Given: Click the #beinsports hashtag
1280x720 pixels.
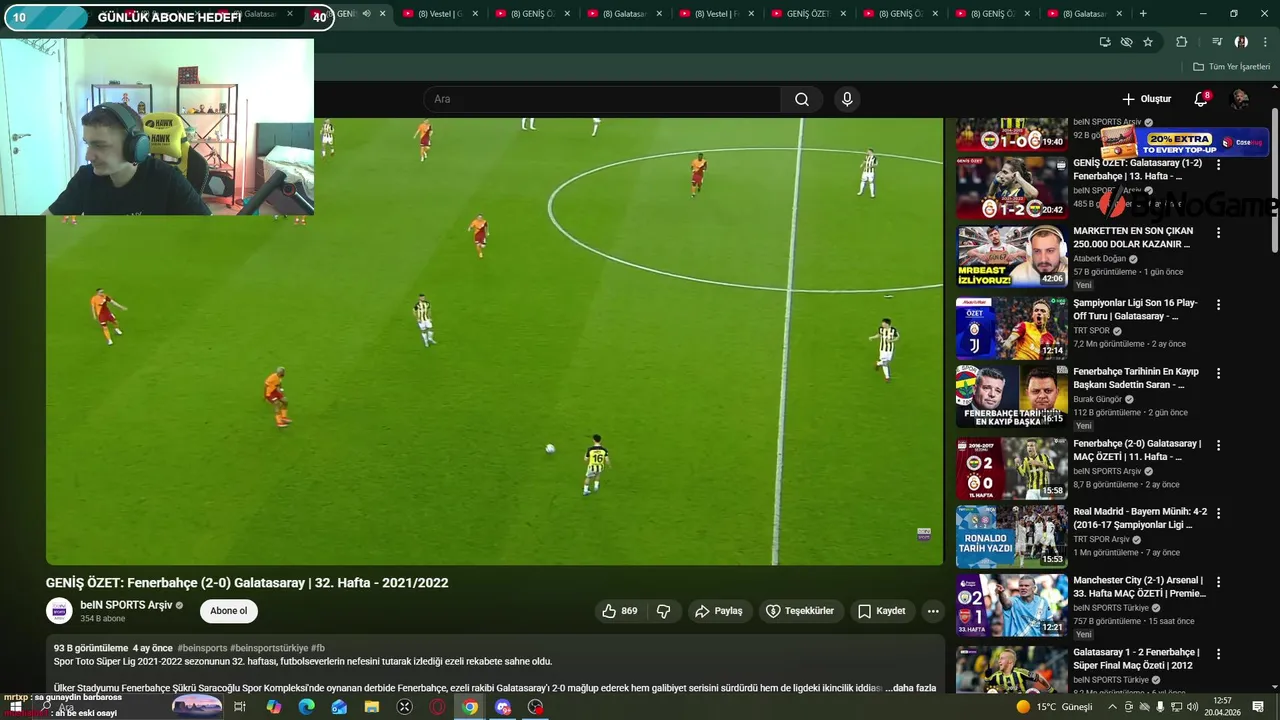Looking at the screenshot, I should [202, 648].
